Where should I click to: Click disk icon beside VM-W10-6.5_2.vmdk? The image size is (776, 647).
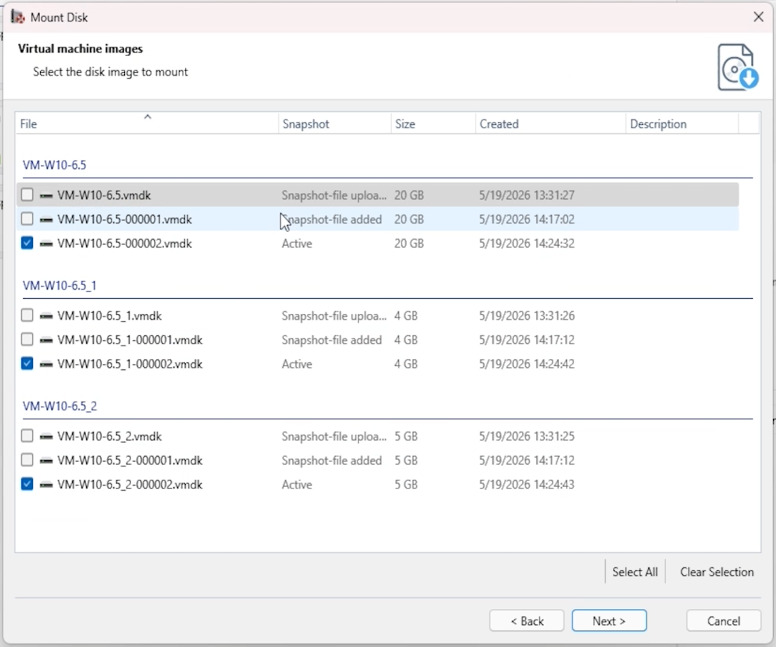(x=46, y=437)
